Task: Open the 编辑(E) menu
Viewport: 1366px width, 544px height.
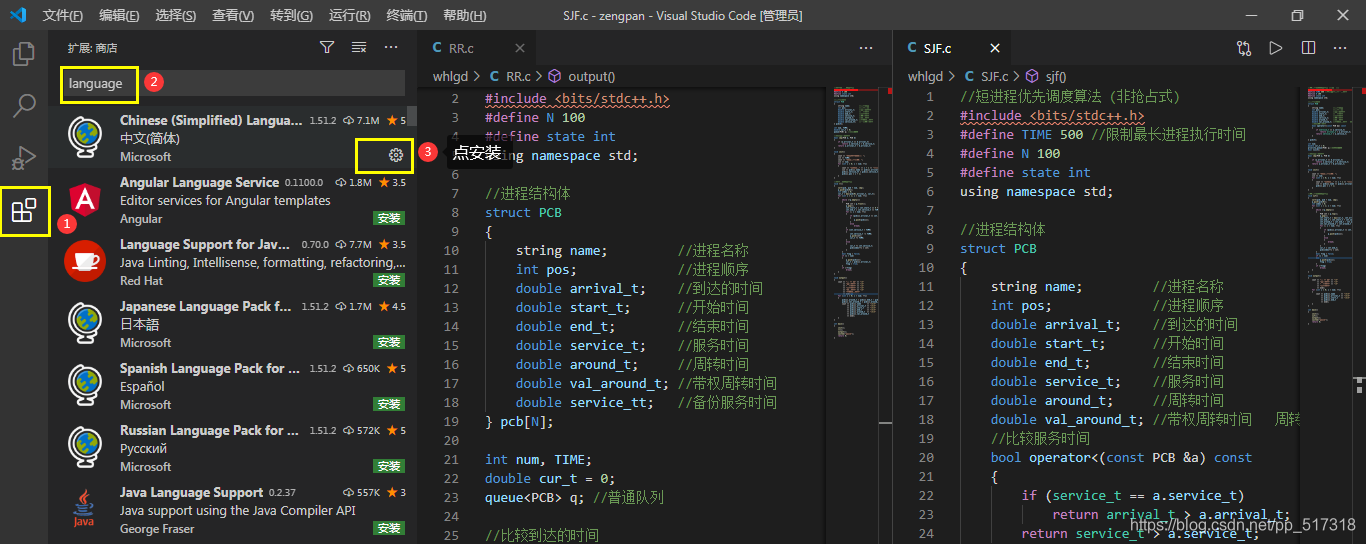Action: coord(119,16)
